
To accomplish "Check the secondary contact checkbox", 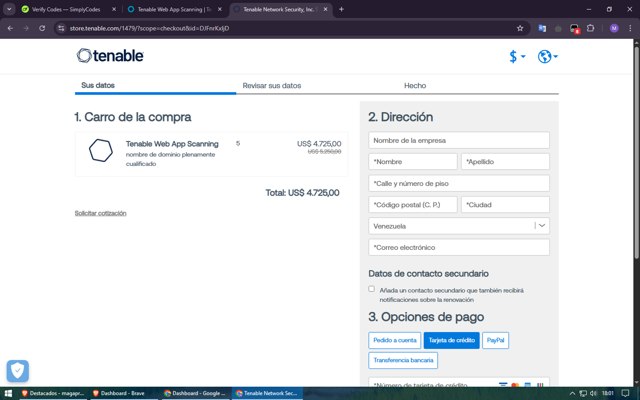I will pyautogui.click(x=371, y=289).
